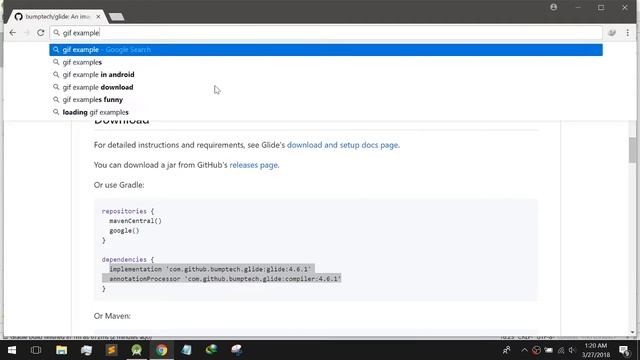The image size is (640, 360).
Task: Choose 'loading gif examples' suggestion
Action: [x=326, y=112]
